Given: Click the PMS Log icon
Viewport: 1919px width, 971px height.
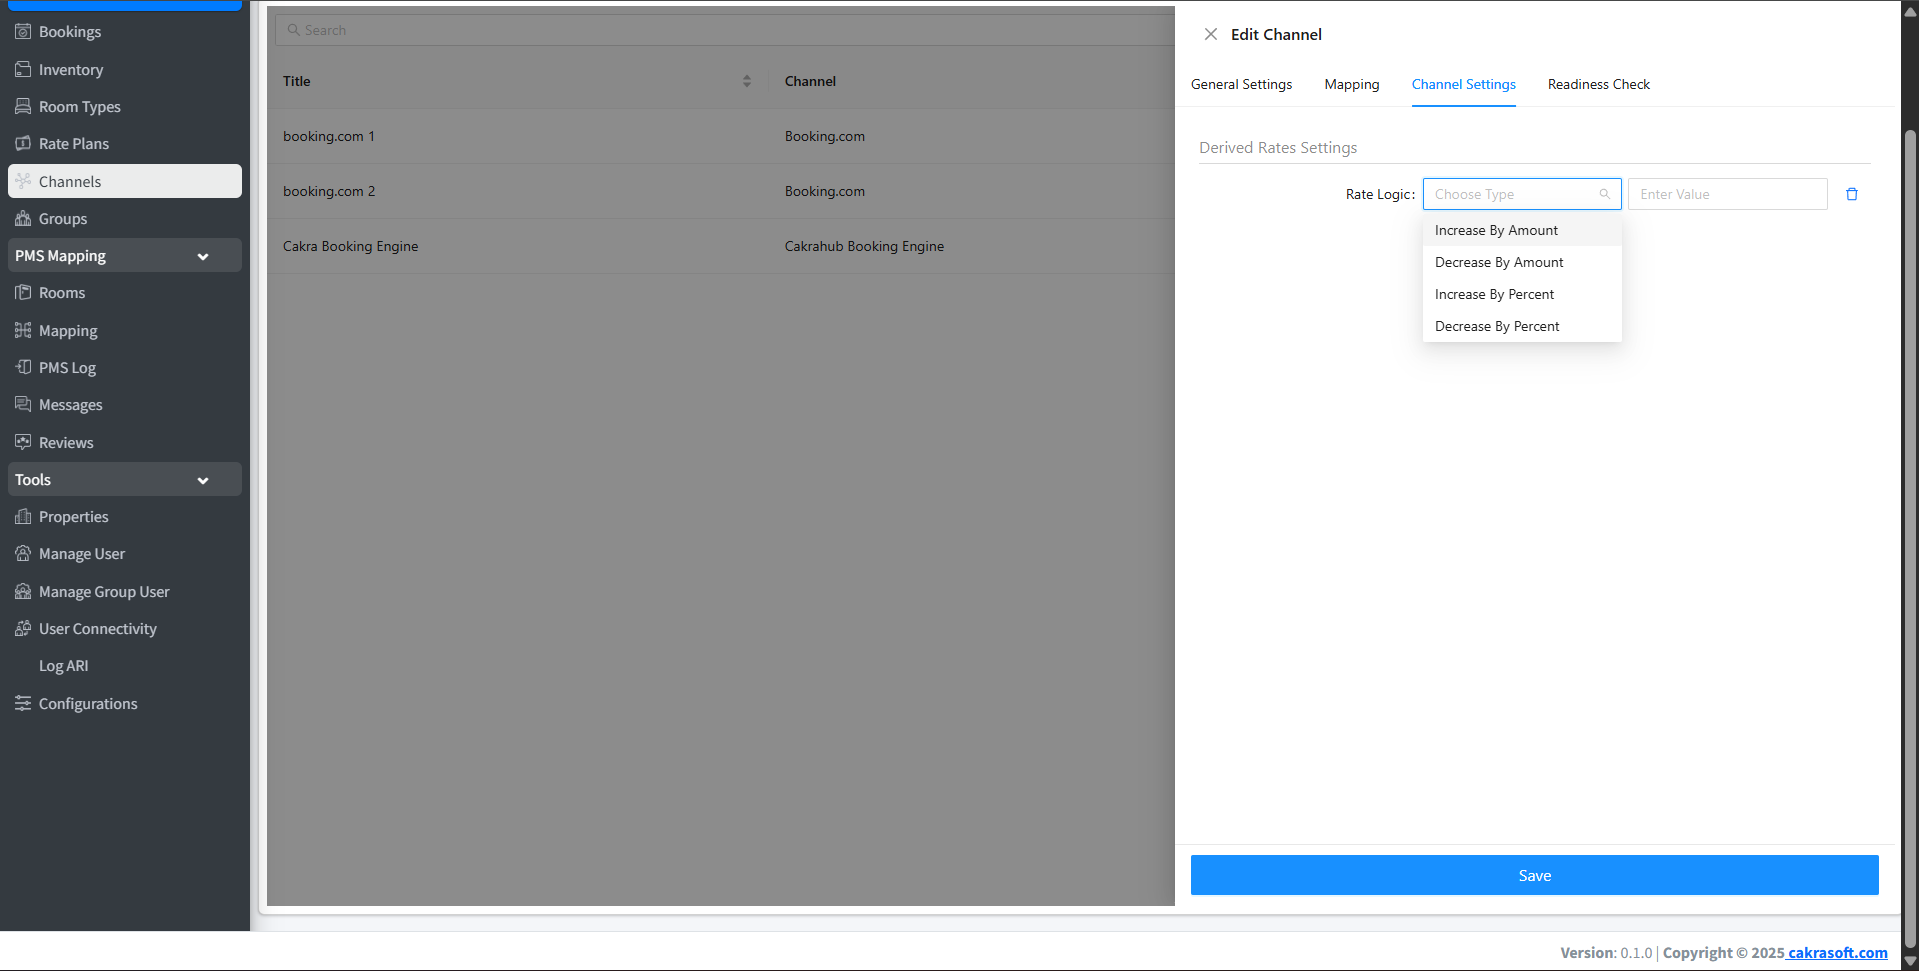Looking at the screenshot, I should tap(23, 368).
